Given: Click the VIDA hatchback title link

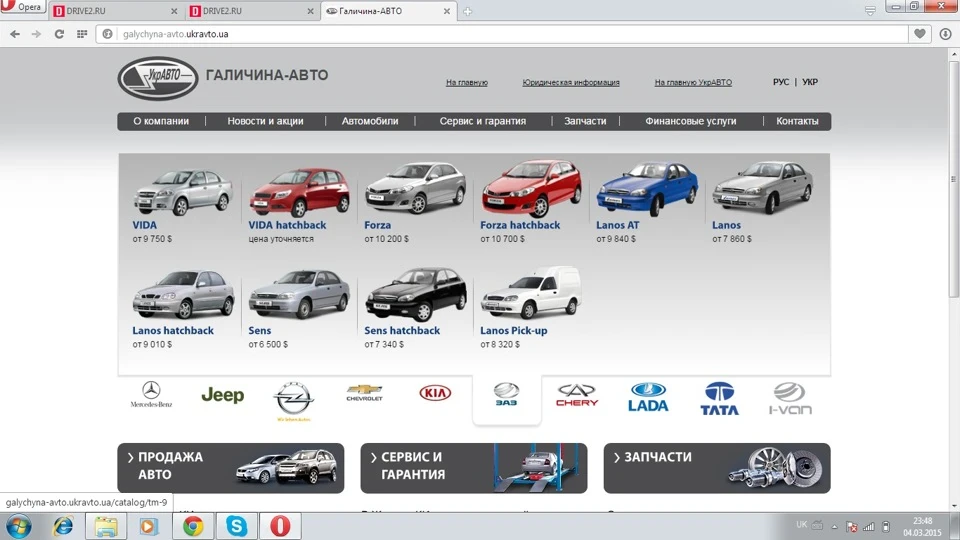Looking at the screenshot, I should click(287, 225).
